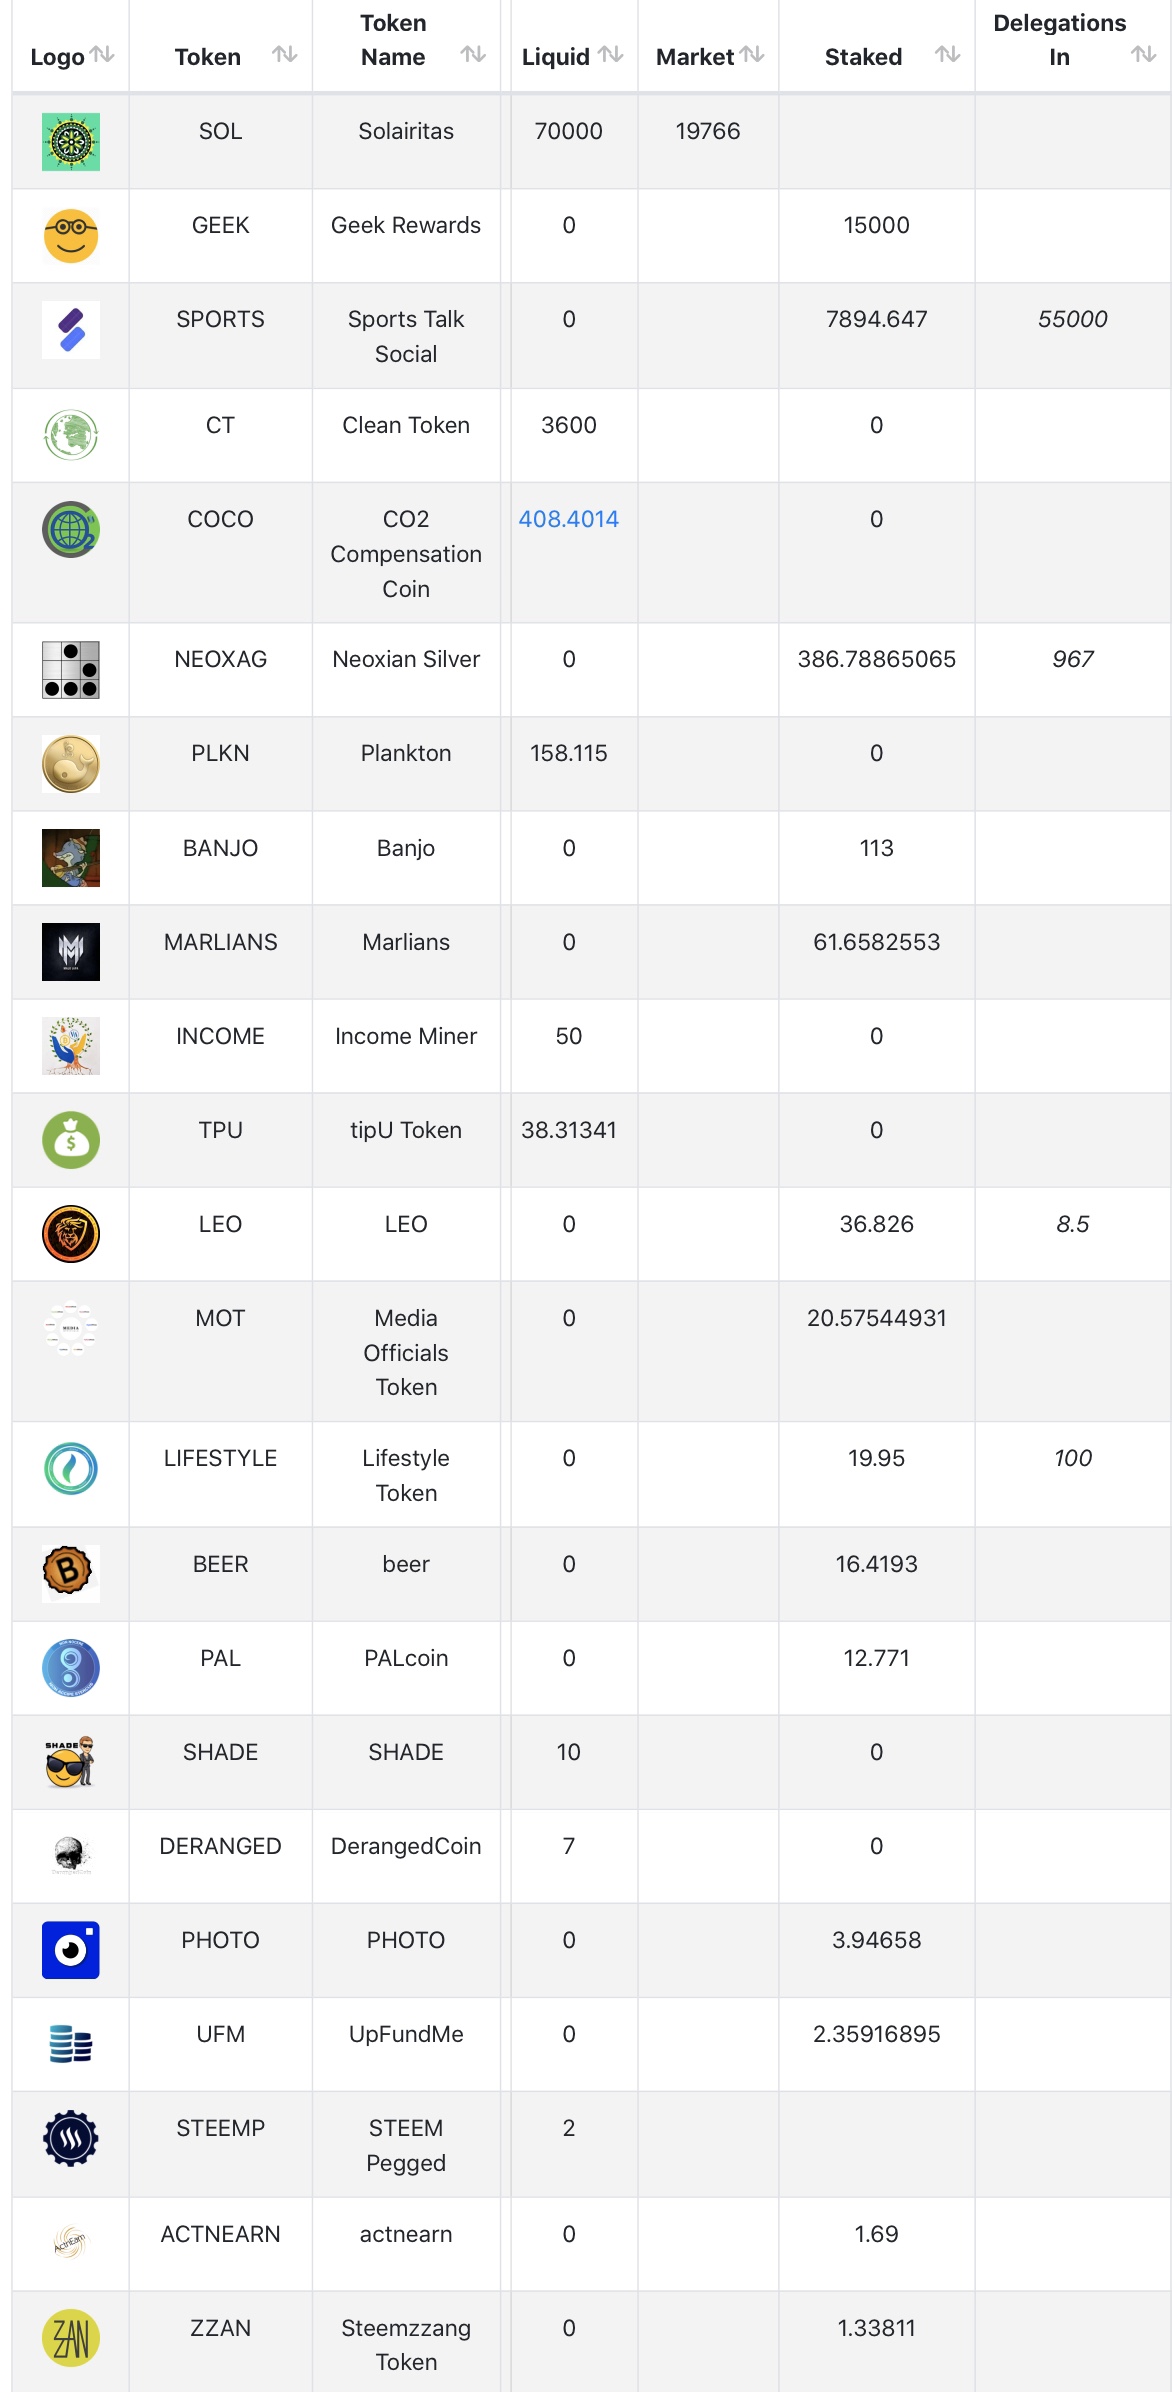Click the PHOTO camera logo
This screenshot has width=1172, height=2392.
point(71,1950)
